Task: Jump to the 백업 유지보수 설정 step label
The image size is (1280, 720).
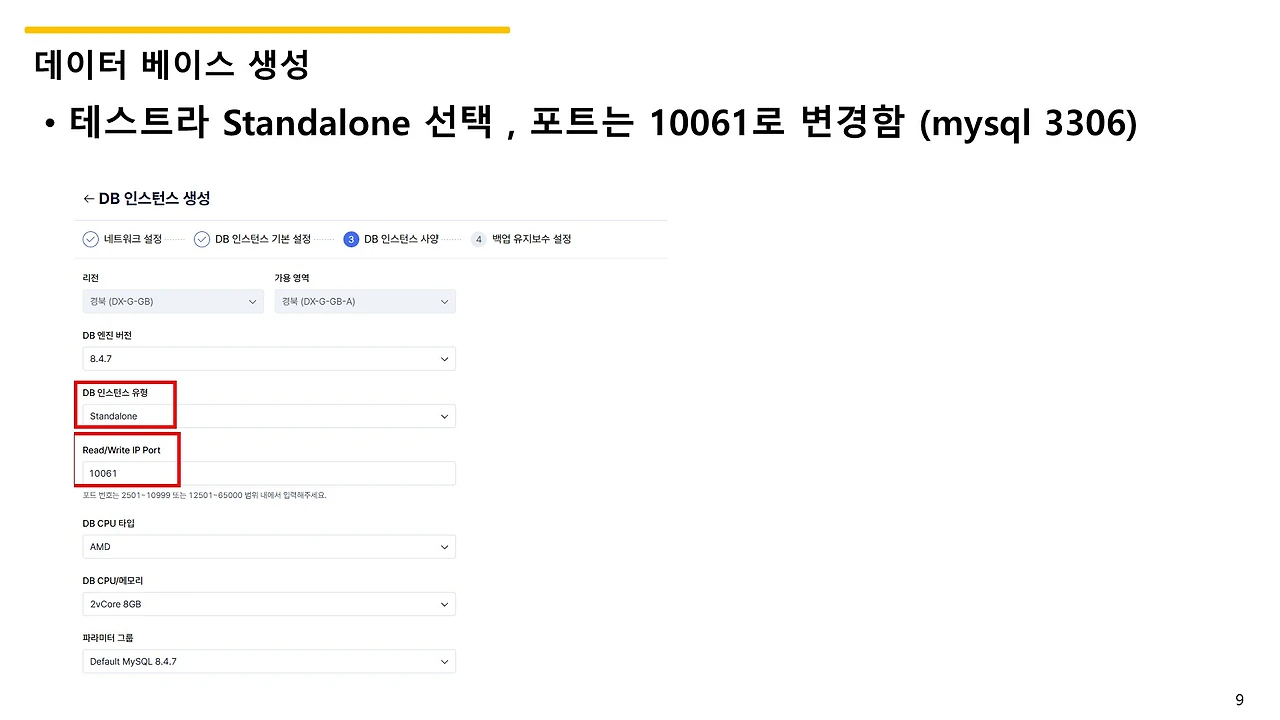Action: tap(532, 239)
